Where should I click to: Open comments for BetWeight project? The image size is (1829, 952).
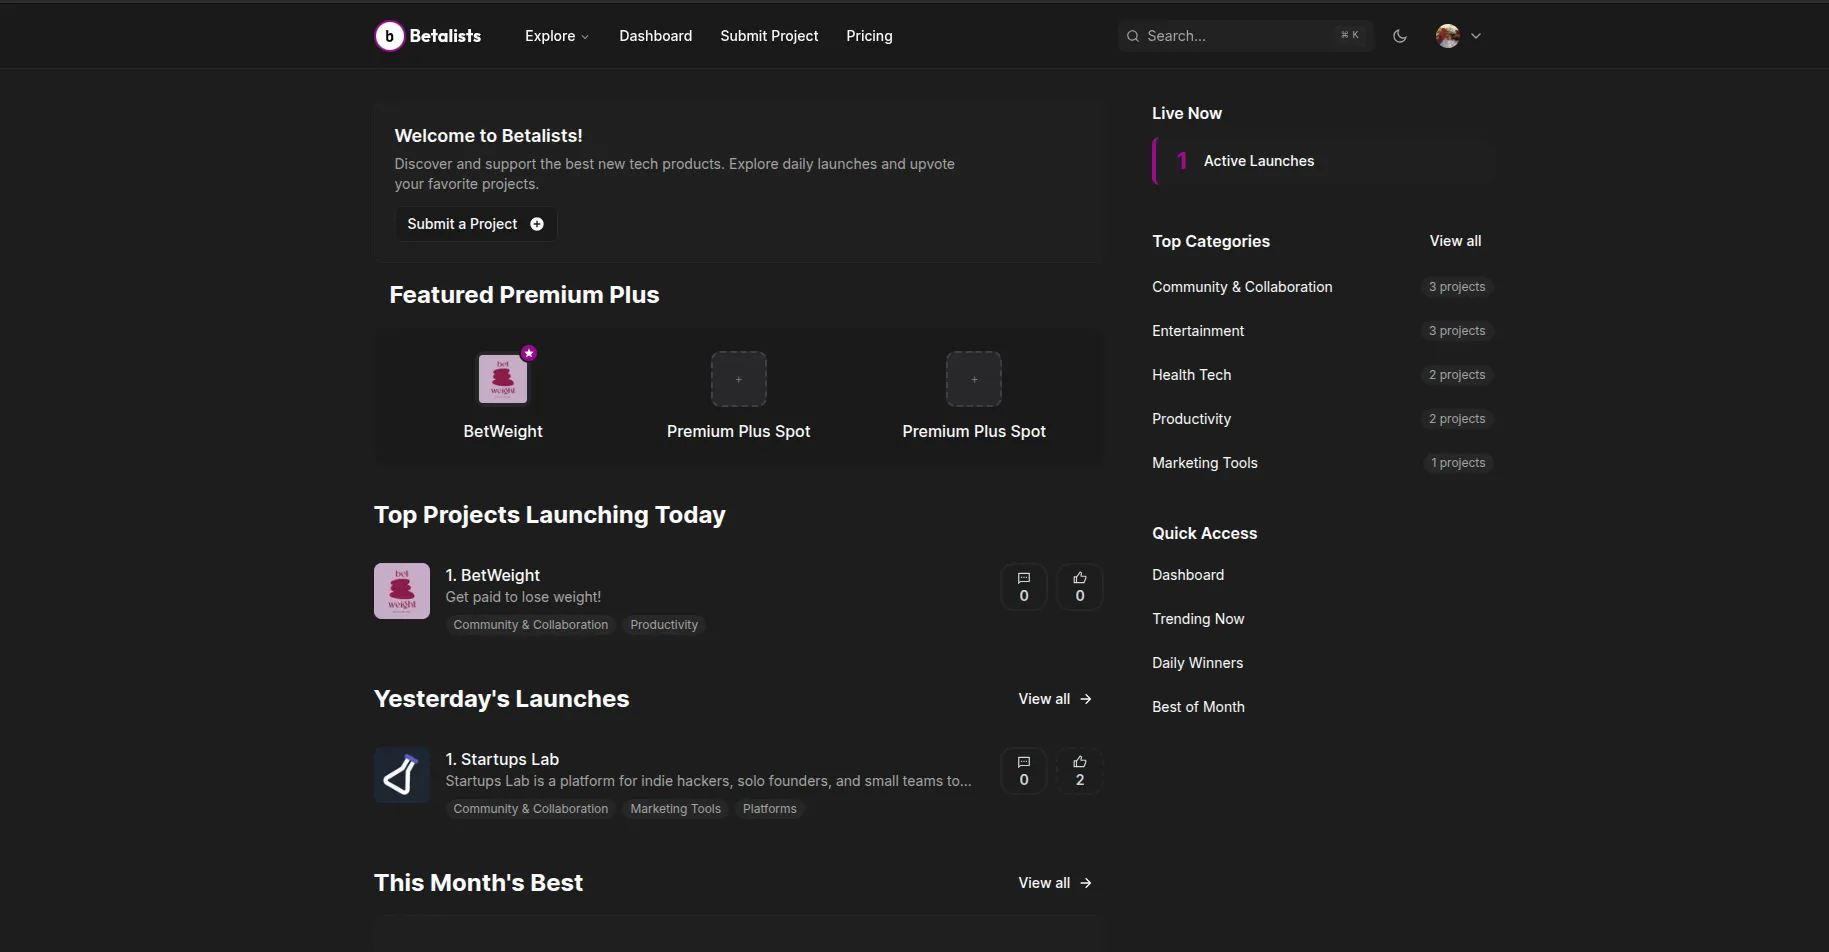[1023, 587]
